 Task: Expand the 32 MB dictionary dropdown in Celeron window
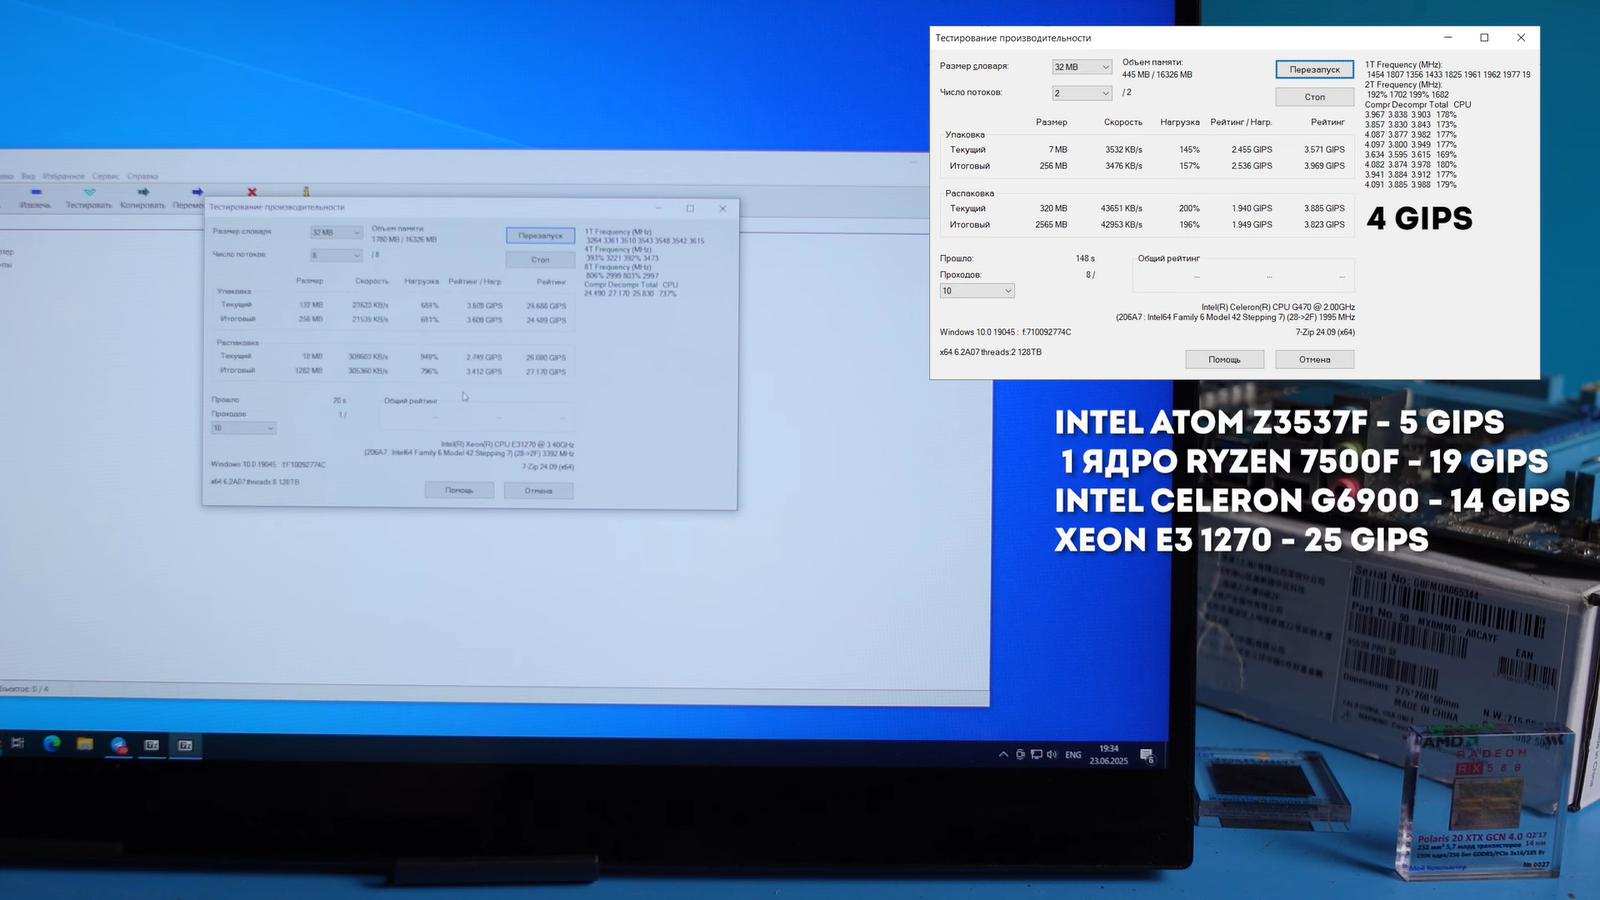[1082, 67]
